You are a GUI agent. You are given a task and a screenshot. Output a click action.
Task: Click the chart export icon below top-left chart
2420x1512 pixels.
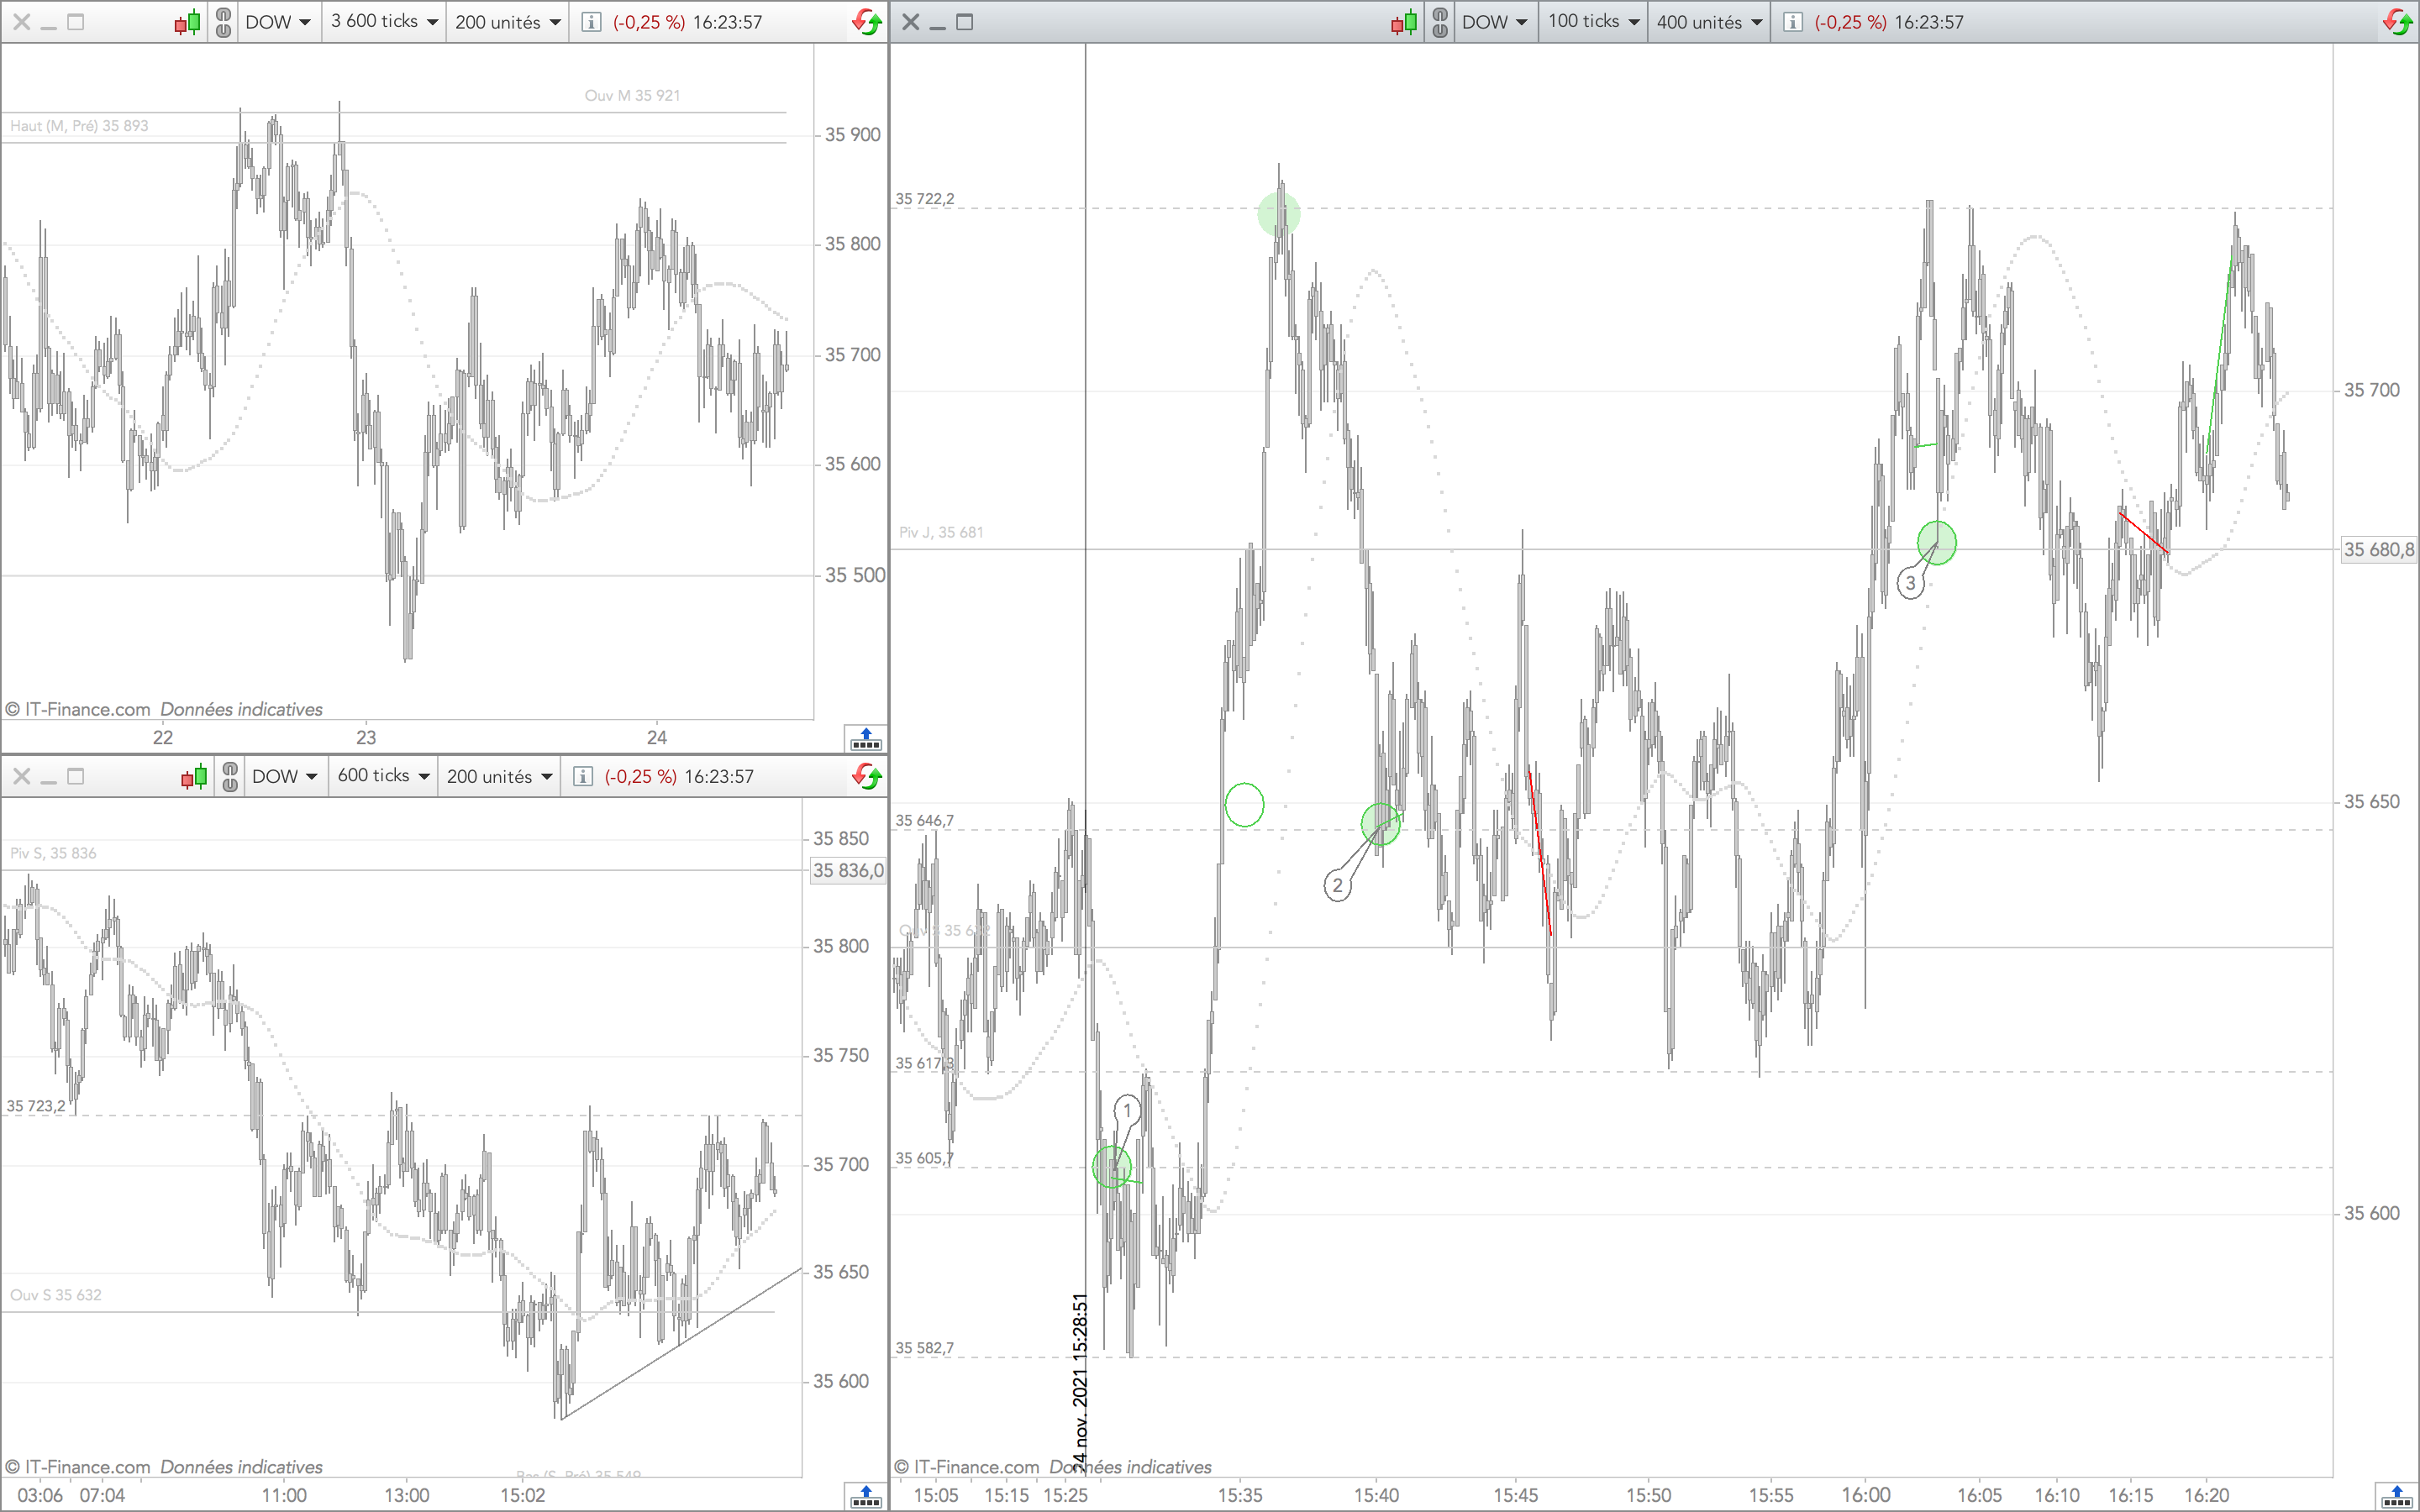point(865,739)
